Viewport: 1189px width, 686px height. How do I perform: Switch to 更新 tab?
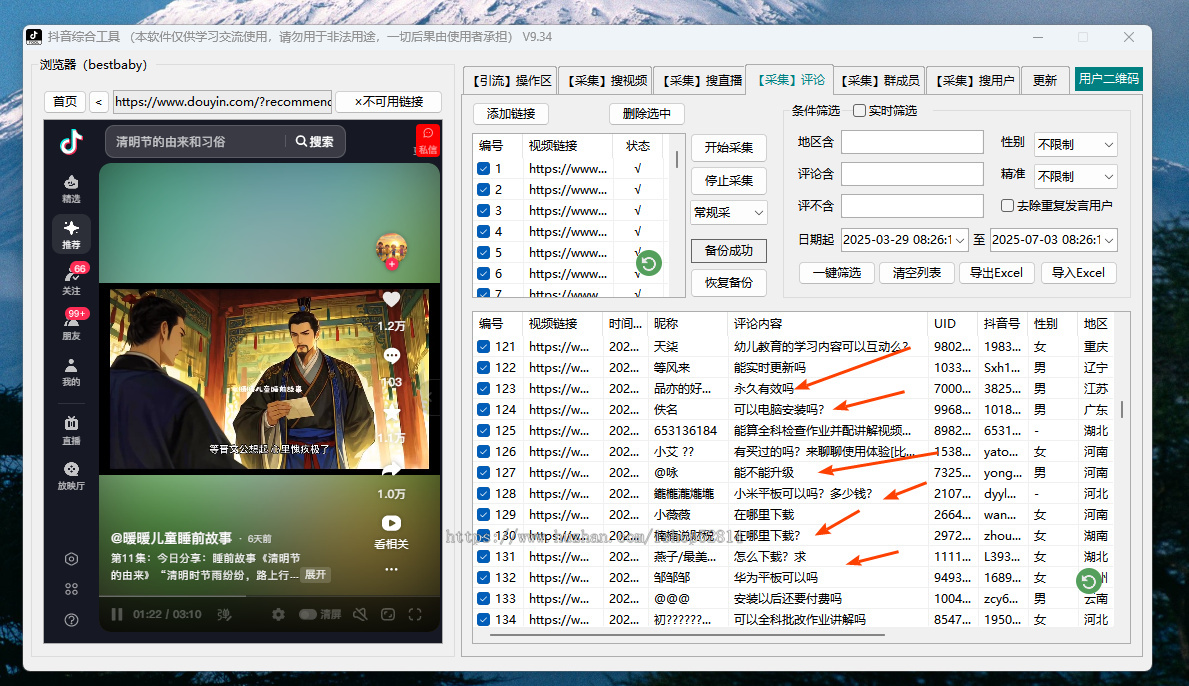coord(1044,80)
